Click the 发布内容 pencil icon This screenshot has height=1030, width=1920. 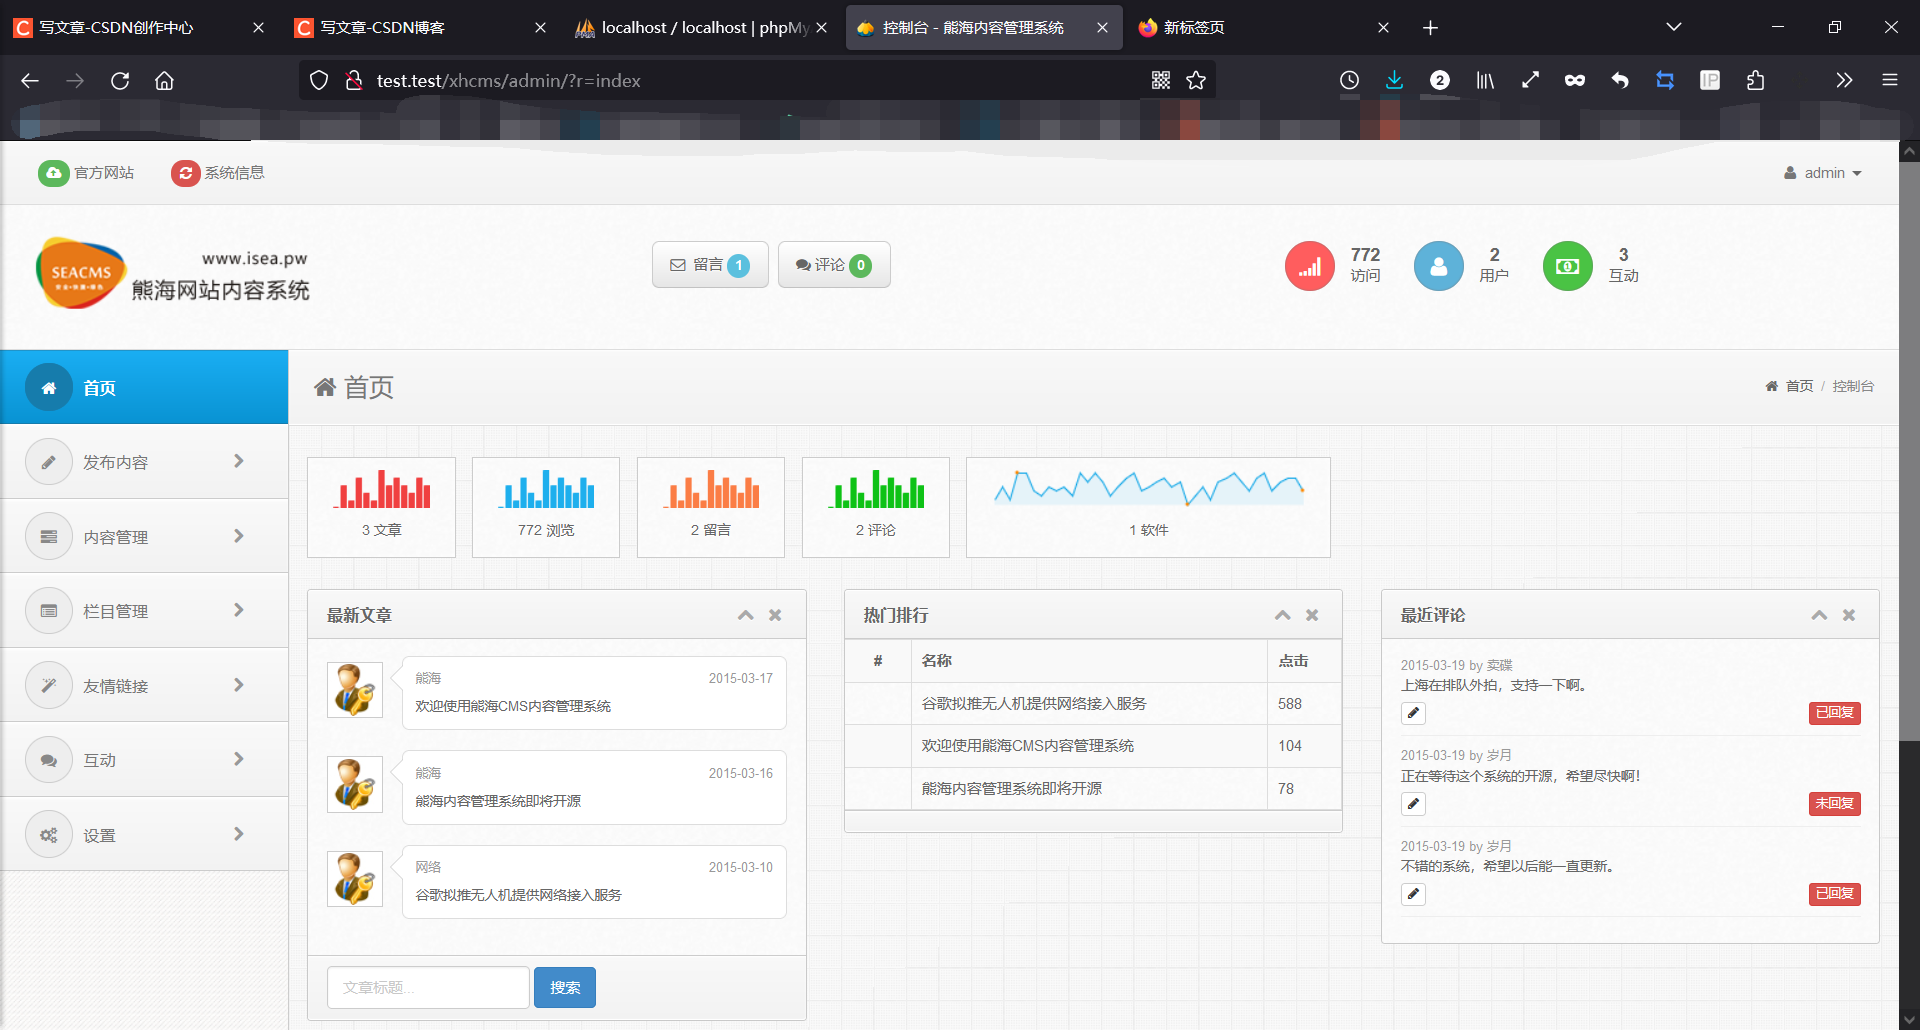click(x=49, y=461)
